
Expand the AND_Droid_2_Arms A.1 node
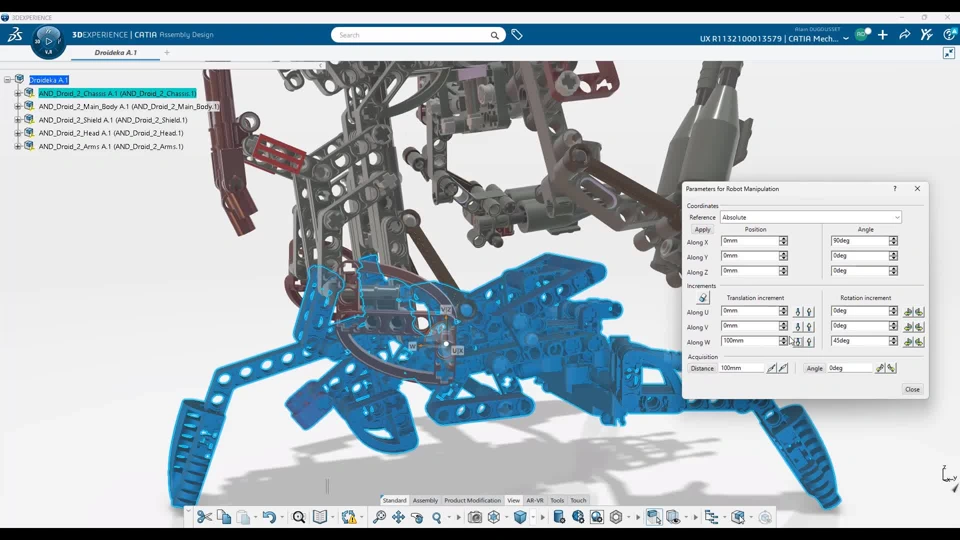[x=18, y=146]
